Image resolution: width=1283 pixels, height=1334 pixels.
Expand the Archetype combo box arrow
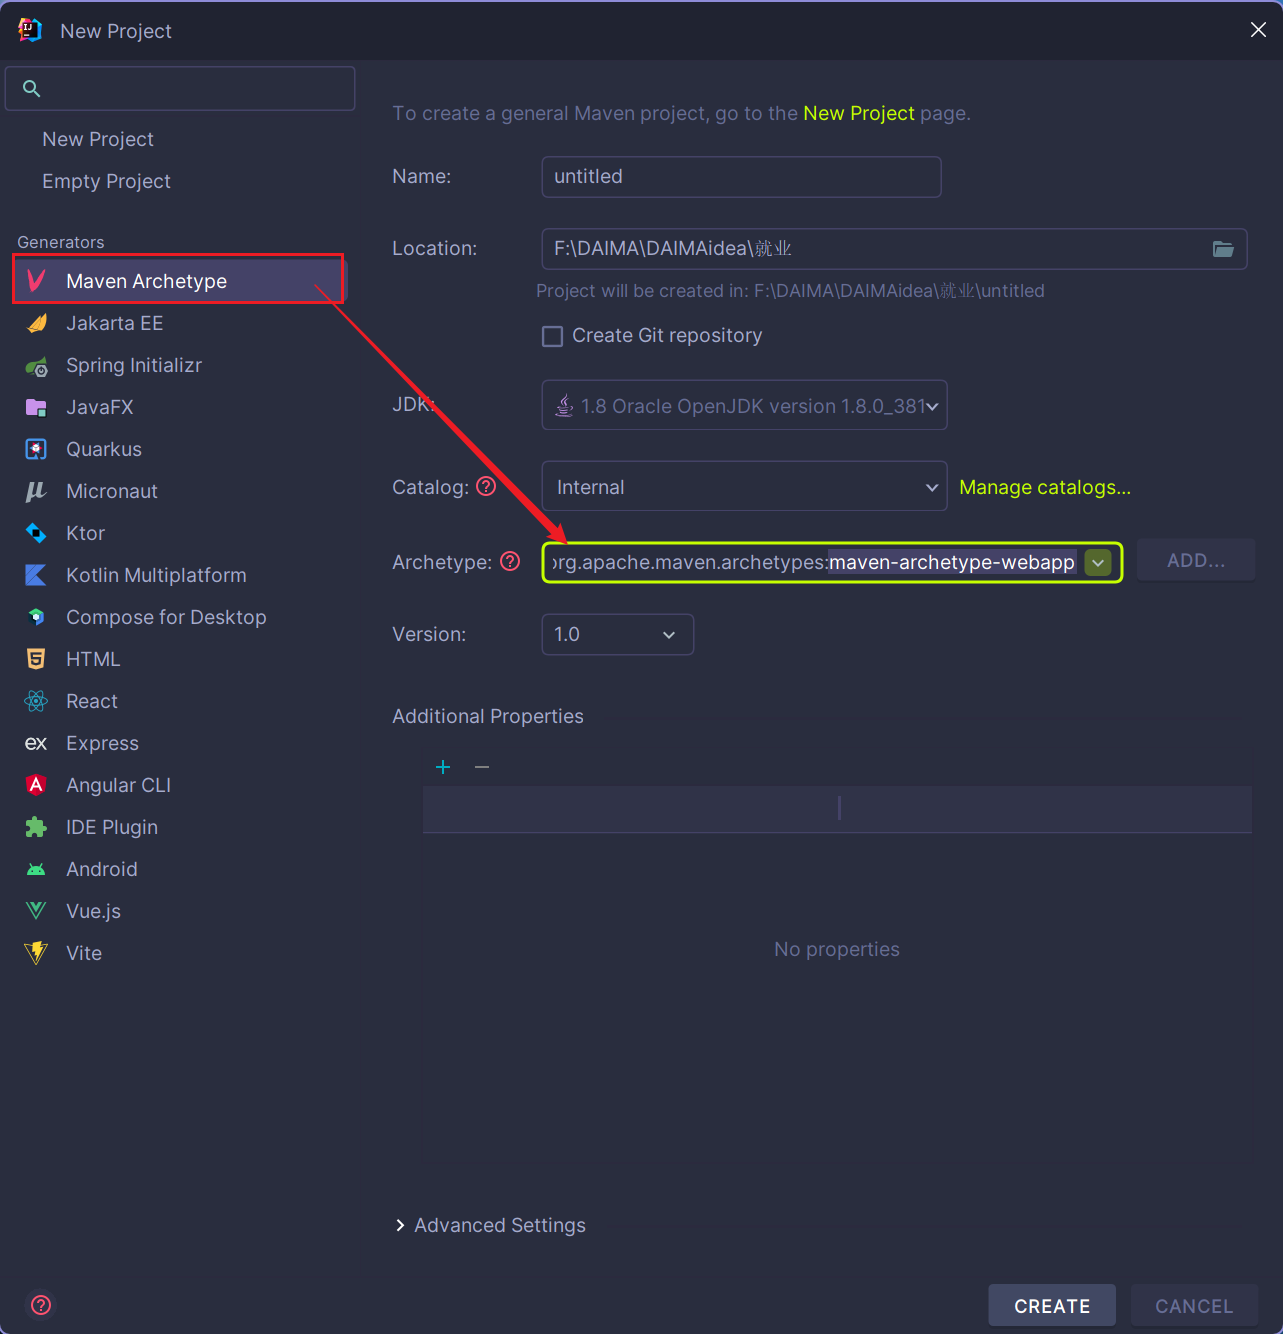coord(1098,562)
